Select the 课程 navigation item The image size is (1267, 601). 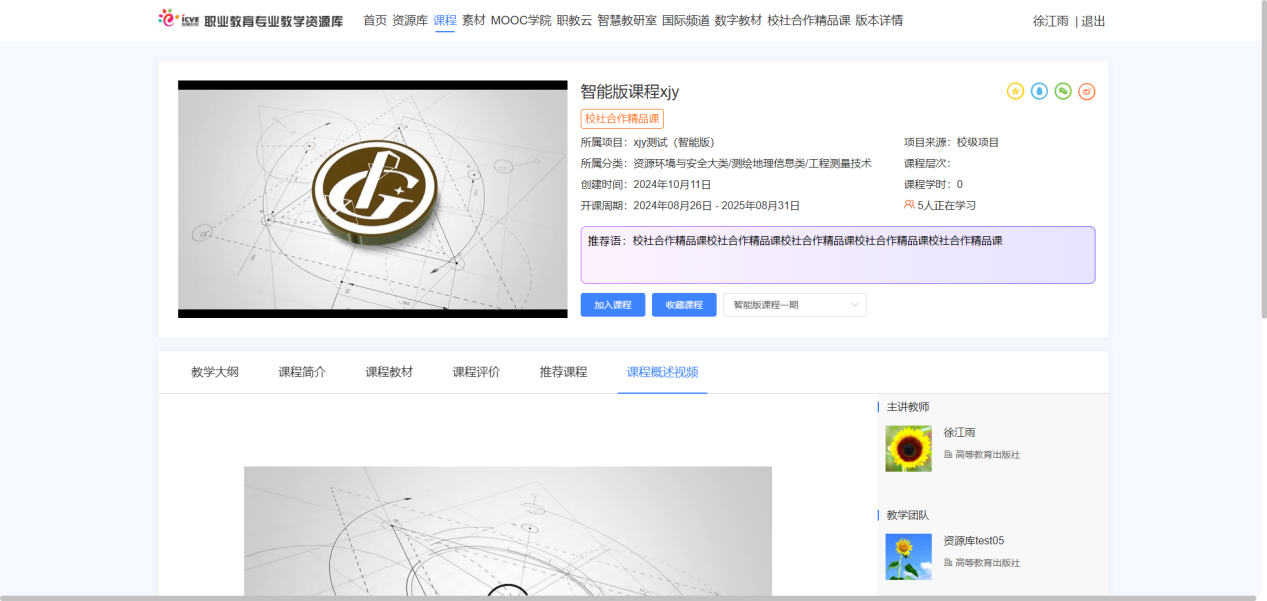[x=445, y=20]
